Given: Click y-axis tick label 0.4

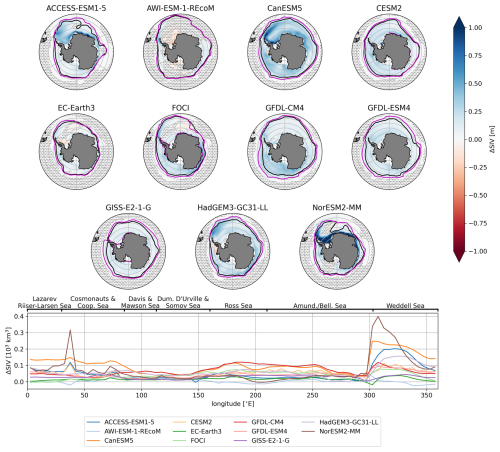Looking at the screenshot, I should click(x=19, y=316).
